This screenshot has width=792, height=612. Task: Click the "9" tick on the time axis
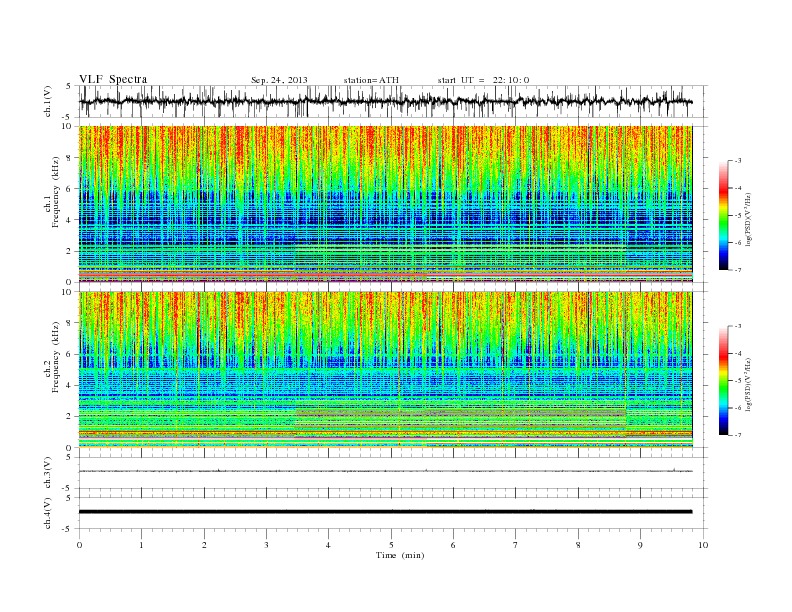pyautogui.click(x=640, y=545)
